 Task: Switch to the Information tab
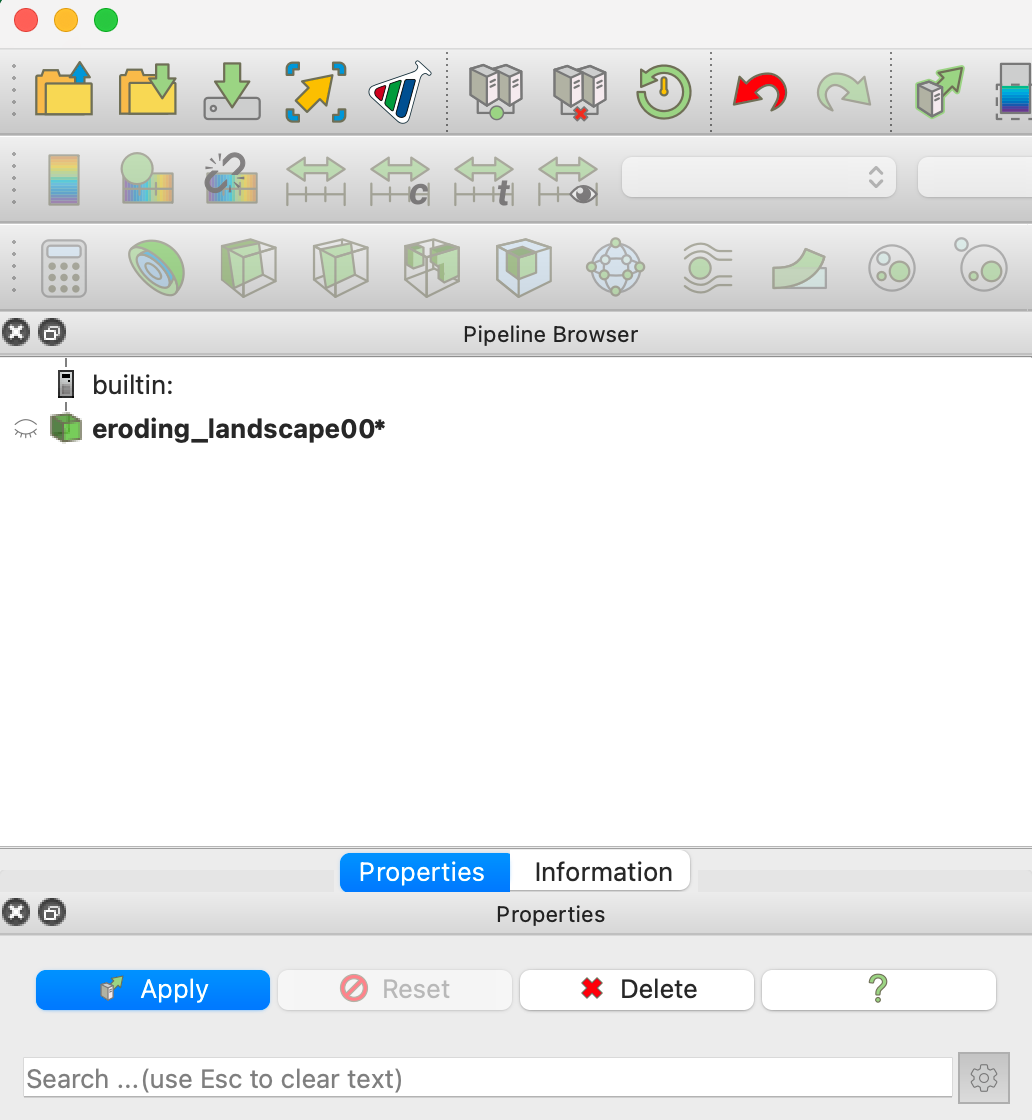603,872
